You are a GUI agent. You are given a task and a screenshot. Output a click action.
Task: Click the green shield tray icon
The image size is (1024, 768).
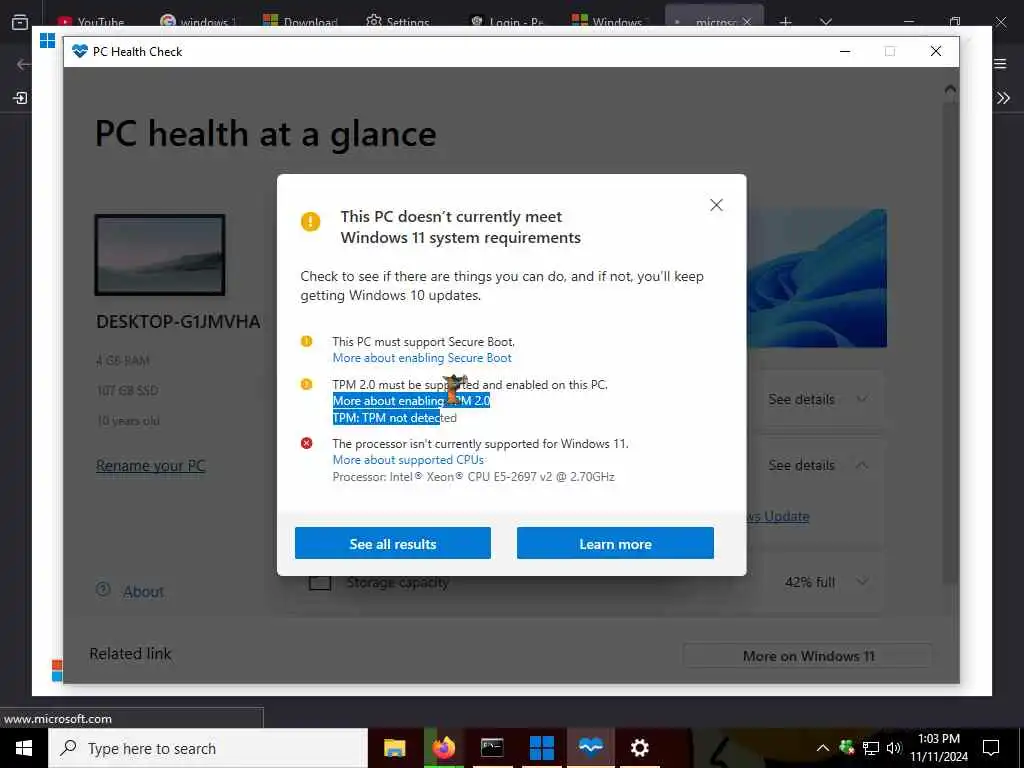pos(846,746)
